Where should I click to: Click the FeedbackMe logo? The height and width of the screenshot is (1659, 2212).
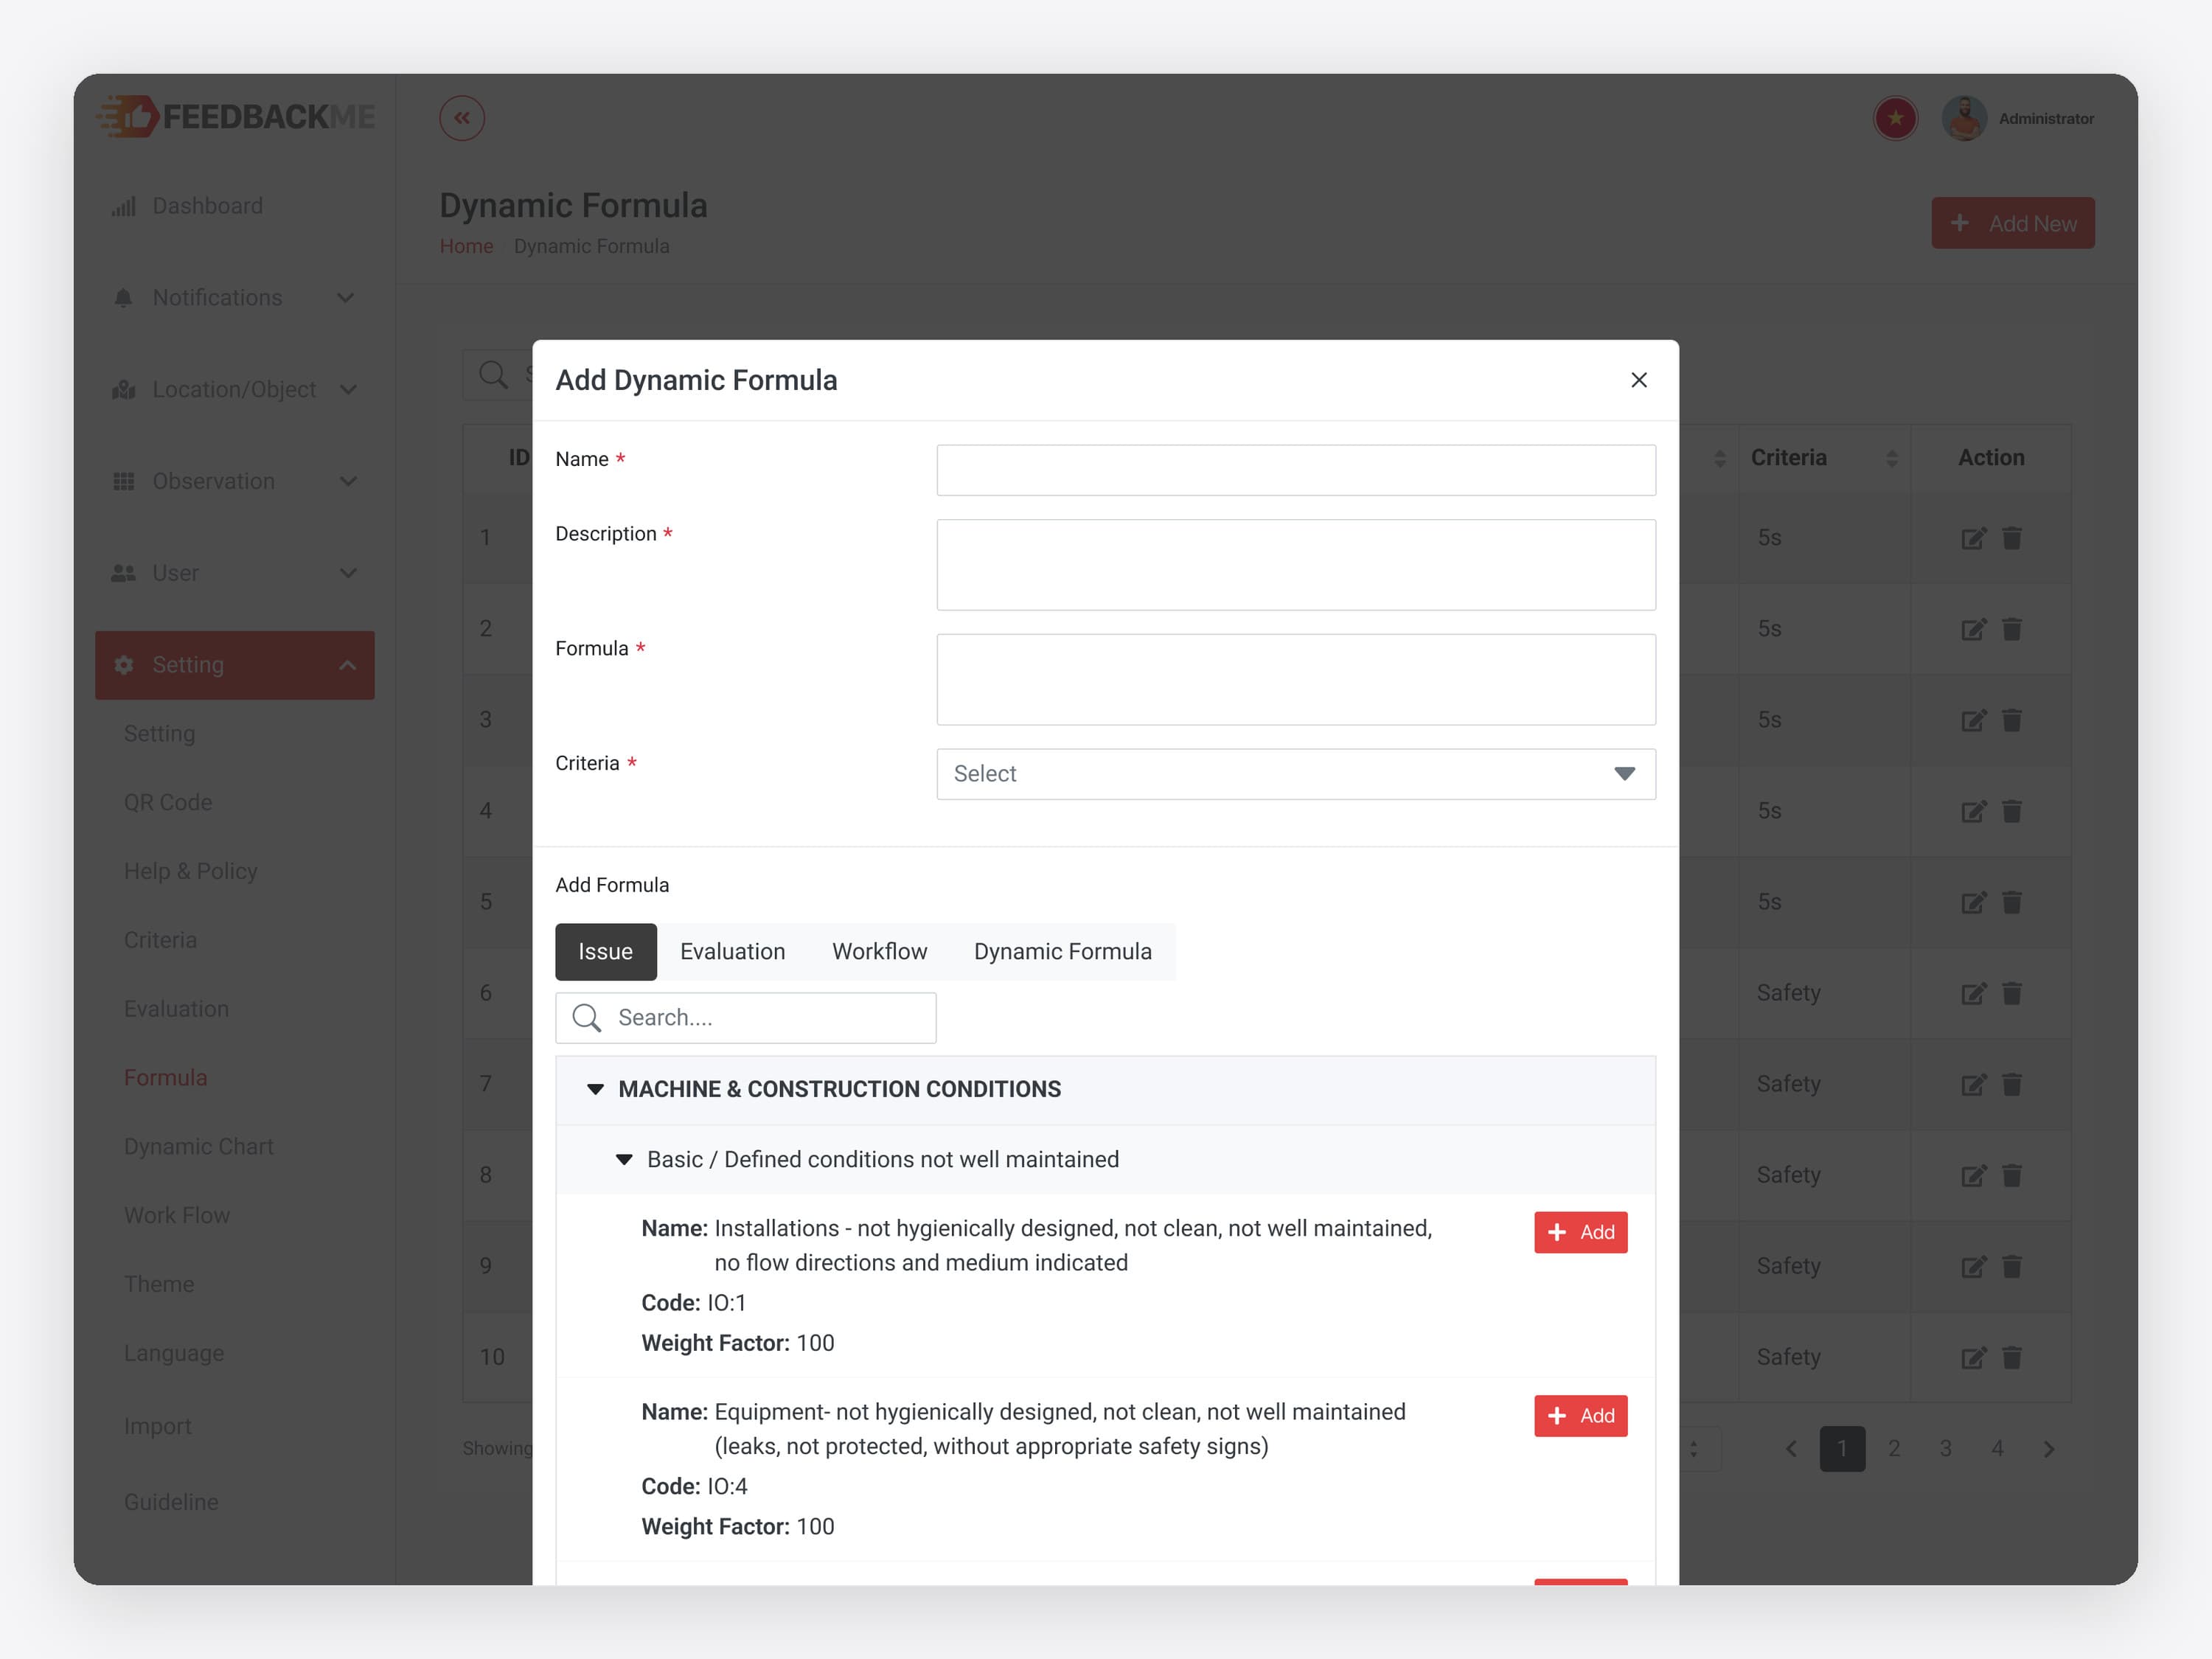236,117
